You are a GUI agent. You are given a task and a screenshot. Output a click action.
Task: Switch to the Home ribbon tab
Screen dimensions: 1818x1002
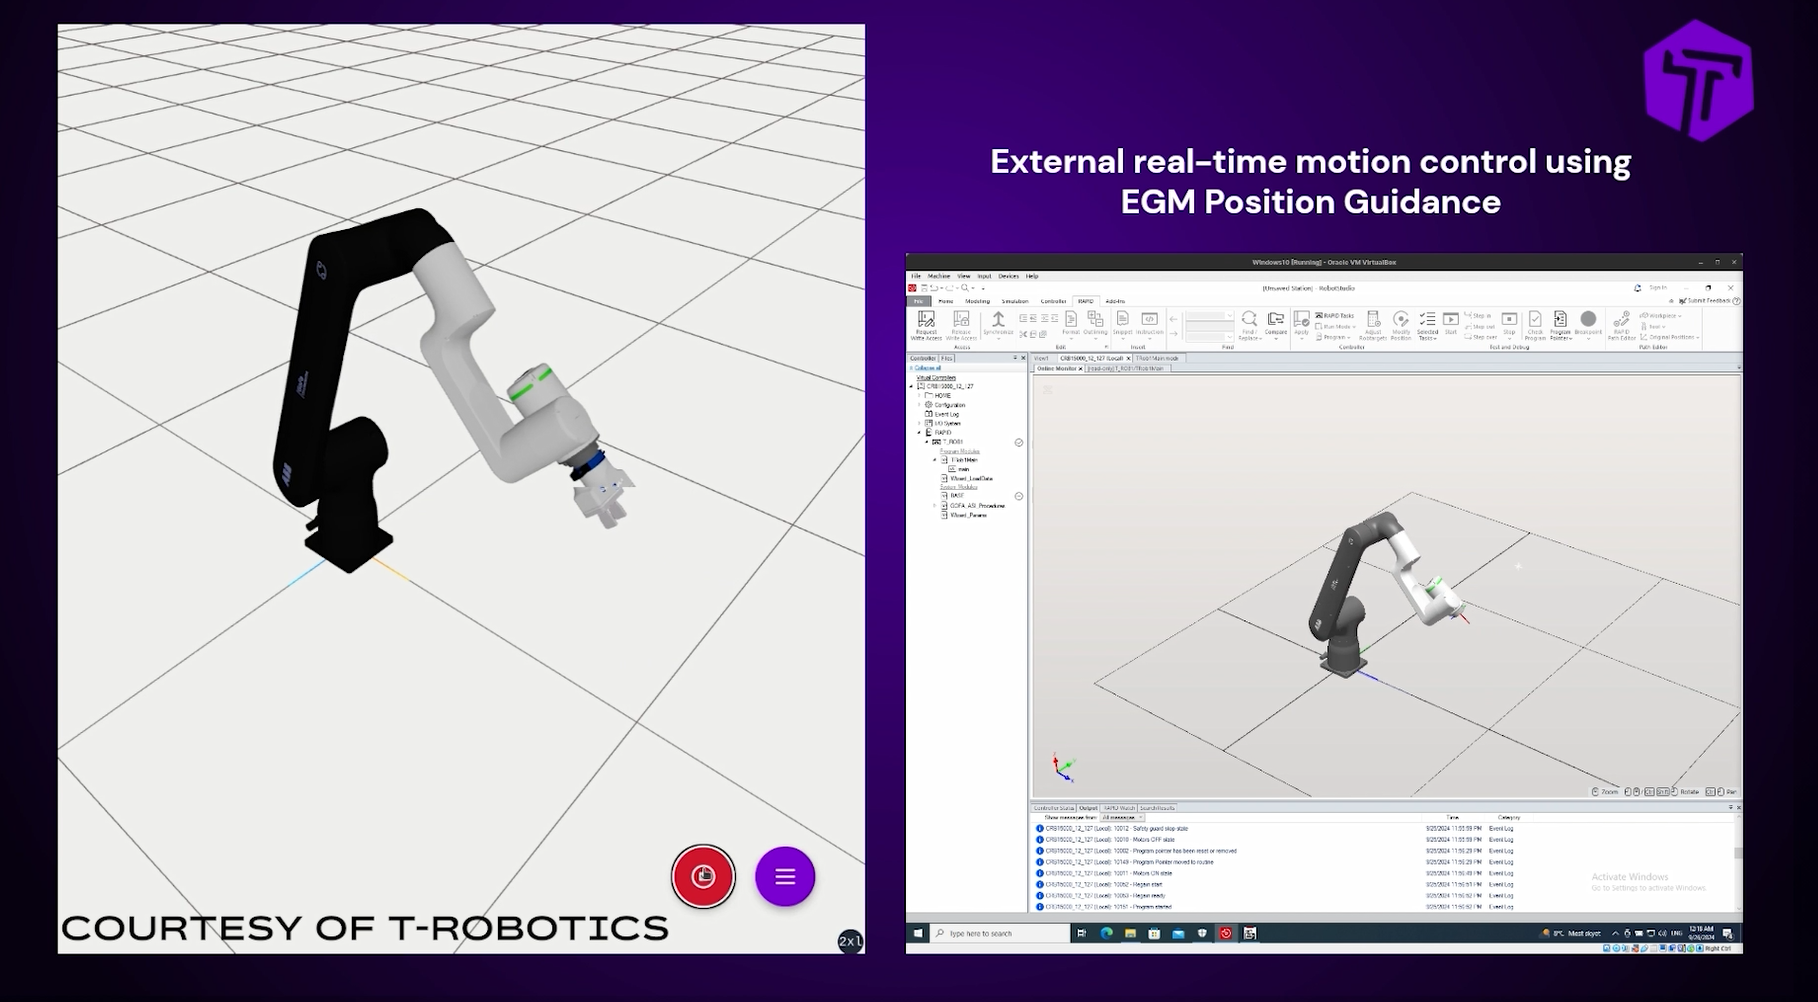click(x=946, y=301)
